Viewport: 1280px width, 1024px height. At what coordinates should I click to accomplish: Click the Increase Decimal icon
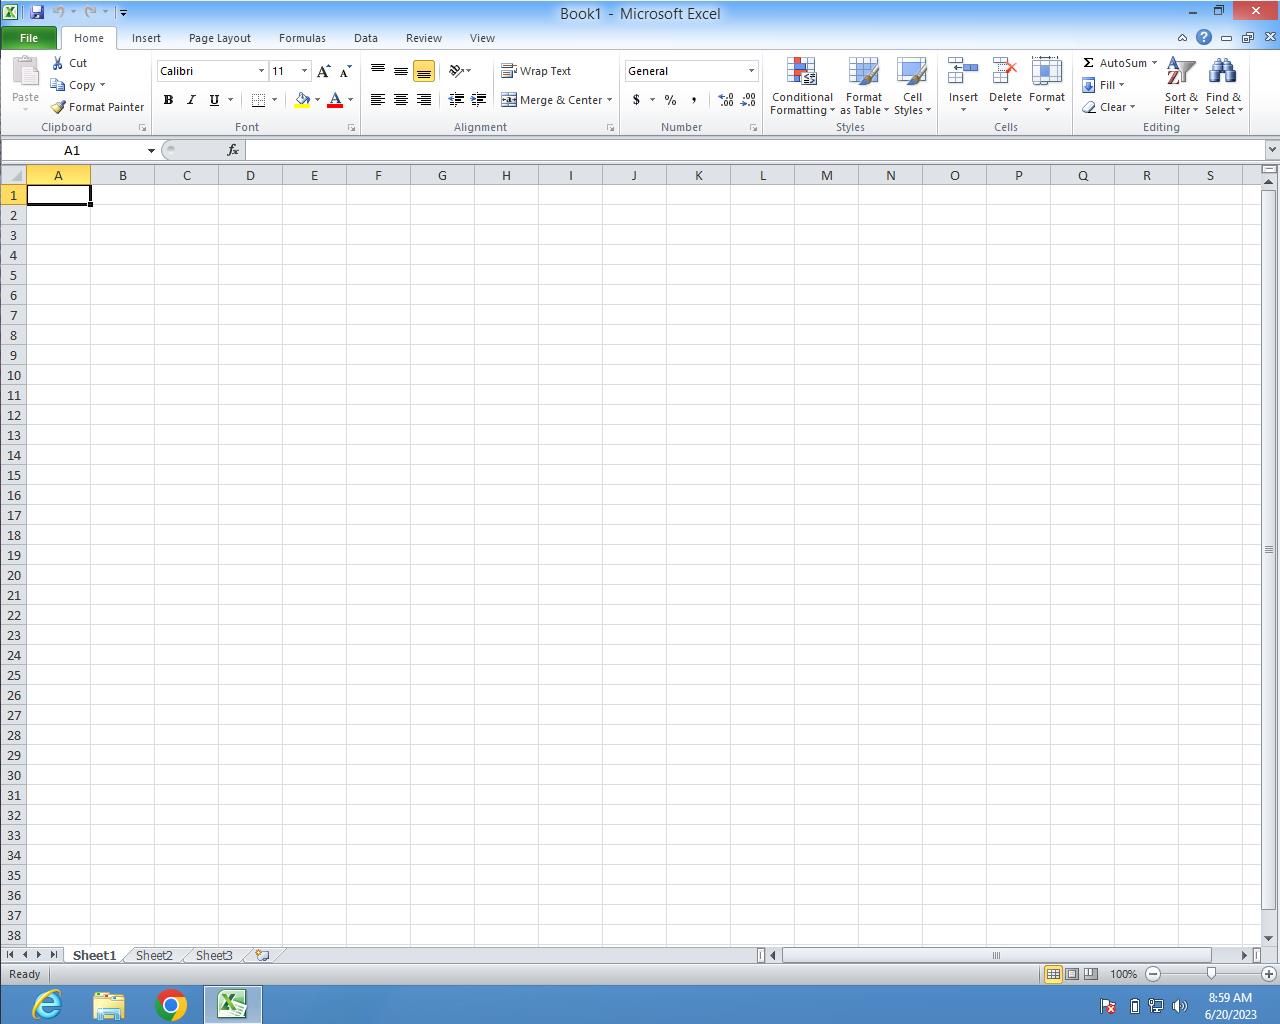[725, 100]
